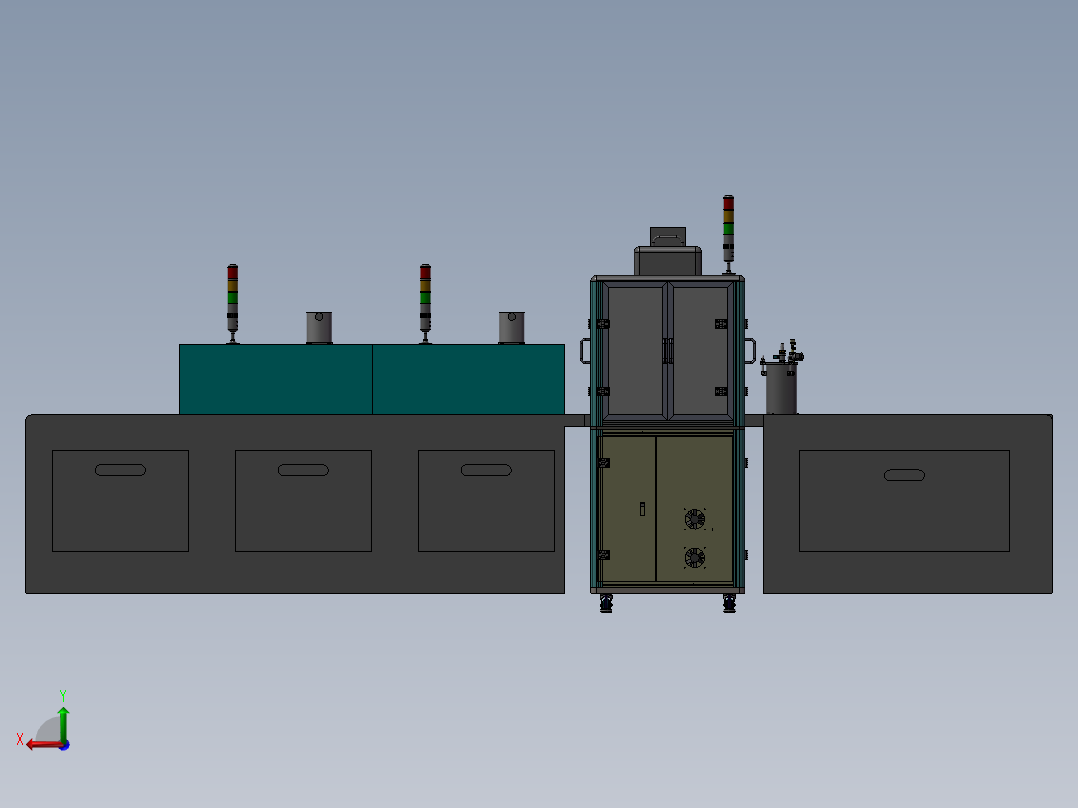Click the blue Z axis dot on triad
The width and height of the screenshot is (1078, 808).
64,745
